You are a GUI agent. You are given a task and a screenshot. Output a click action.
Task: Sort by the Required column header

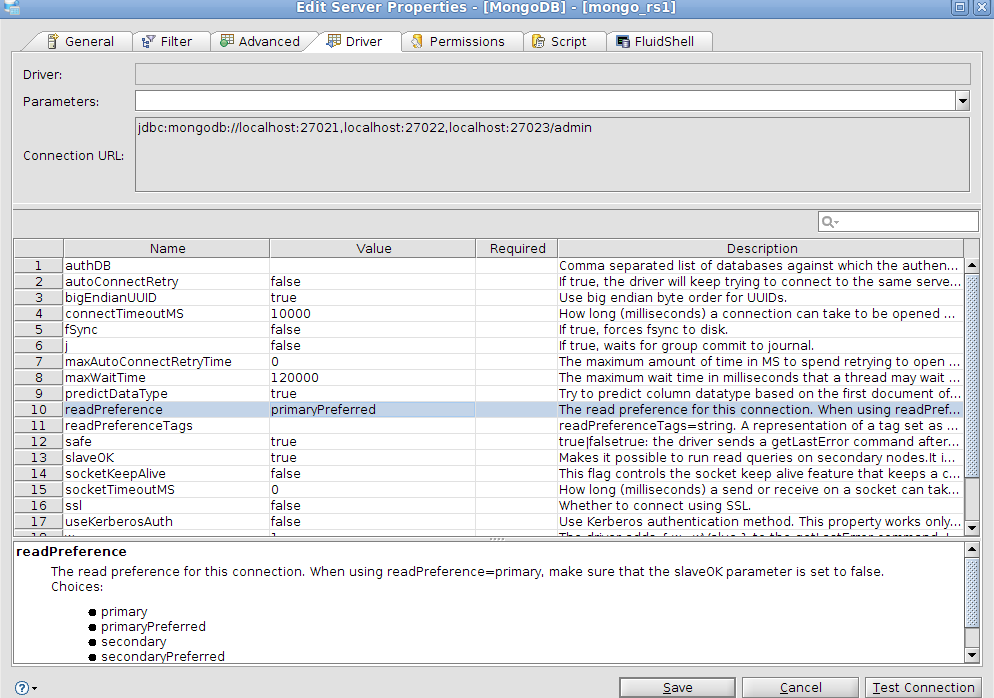coord(517,249)
